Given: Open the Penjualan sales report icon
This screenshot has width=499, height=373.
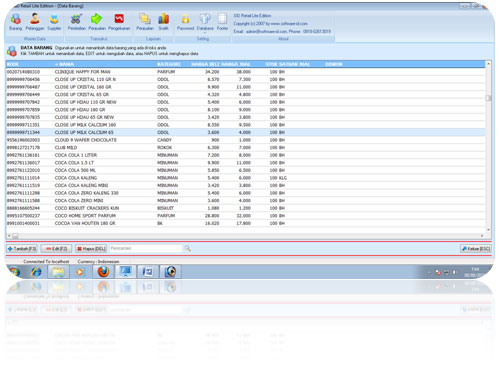Looking at the screenshot, I should [145, 22].
